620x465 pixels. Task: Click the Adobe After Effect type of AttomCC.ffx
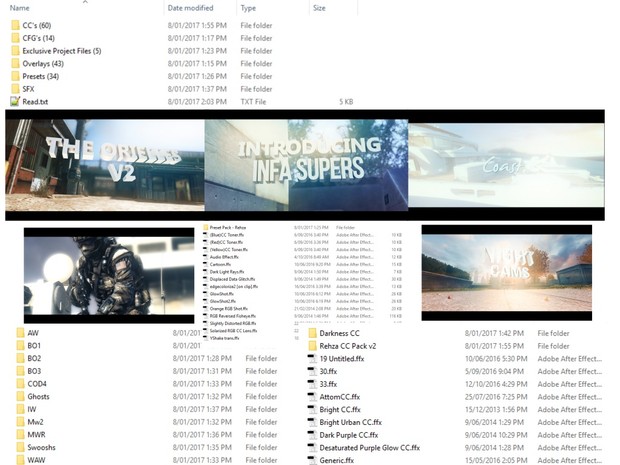click(x=570, y=397)
